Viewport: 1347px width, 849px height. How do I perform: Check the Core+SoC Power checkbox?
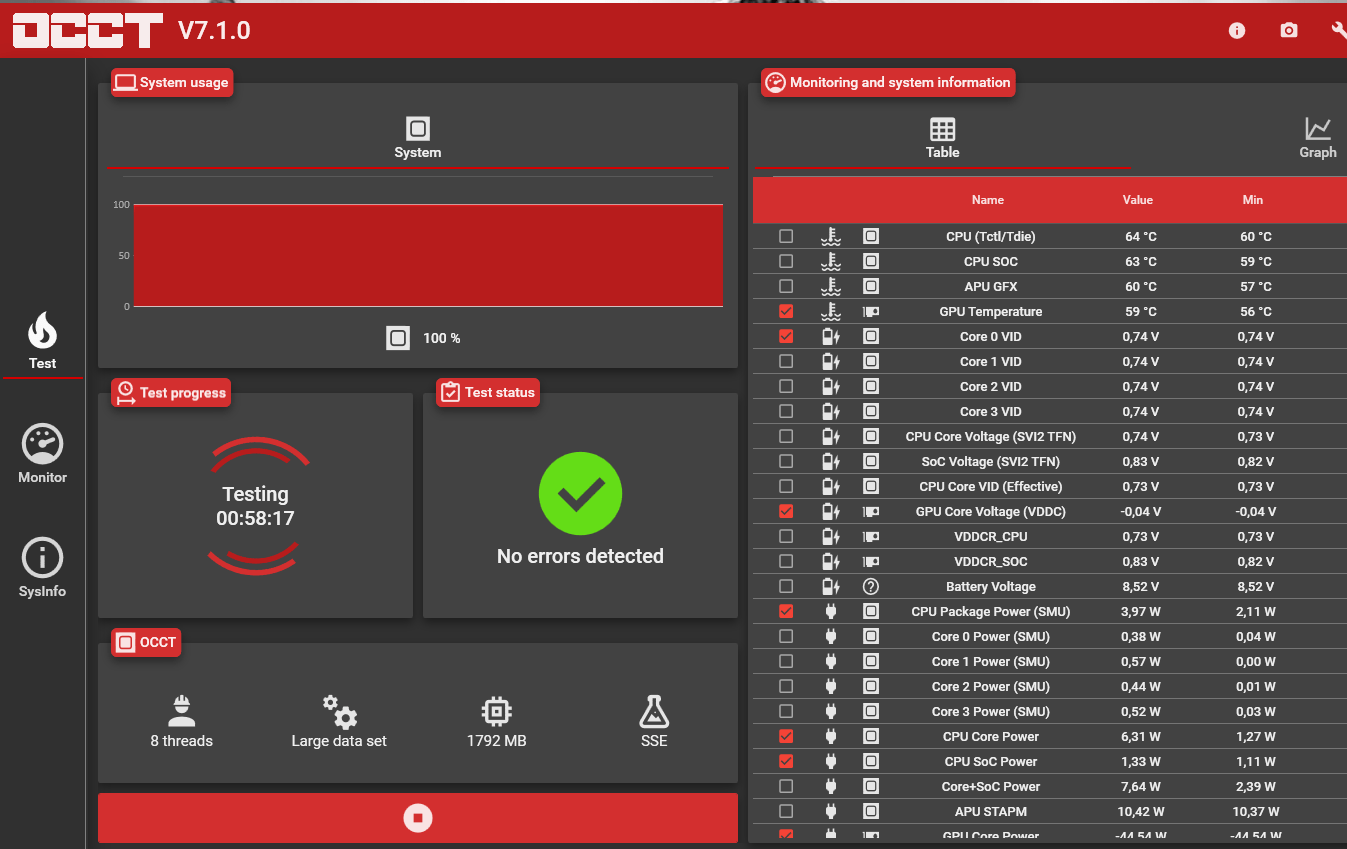[786, 786]
